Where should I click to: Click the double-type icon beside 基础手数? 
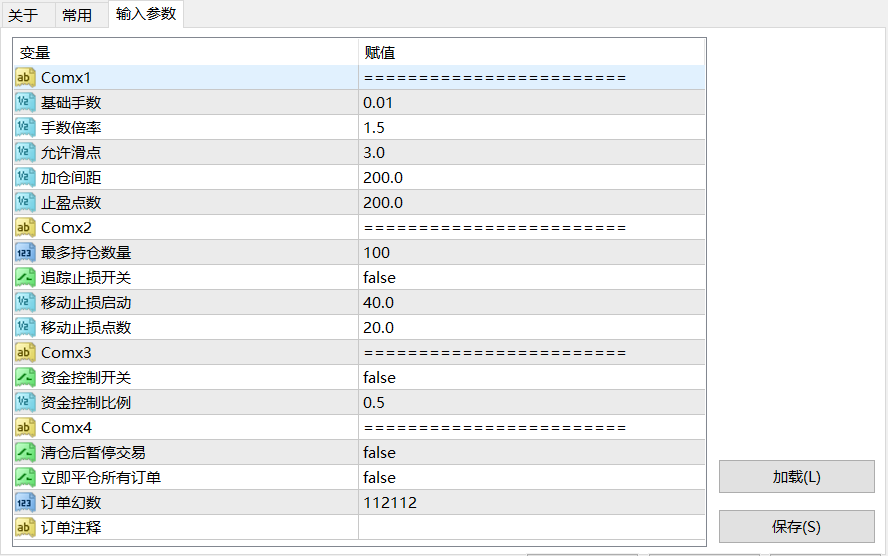pos(25,103)
